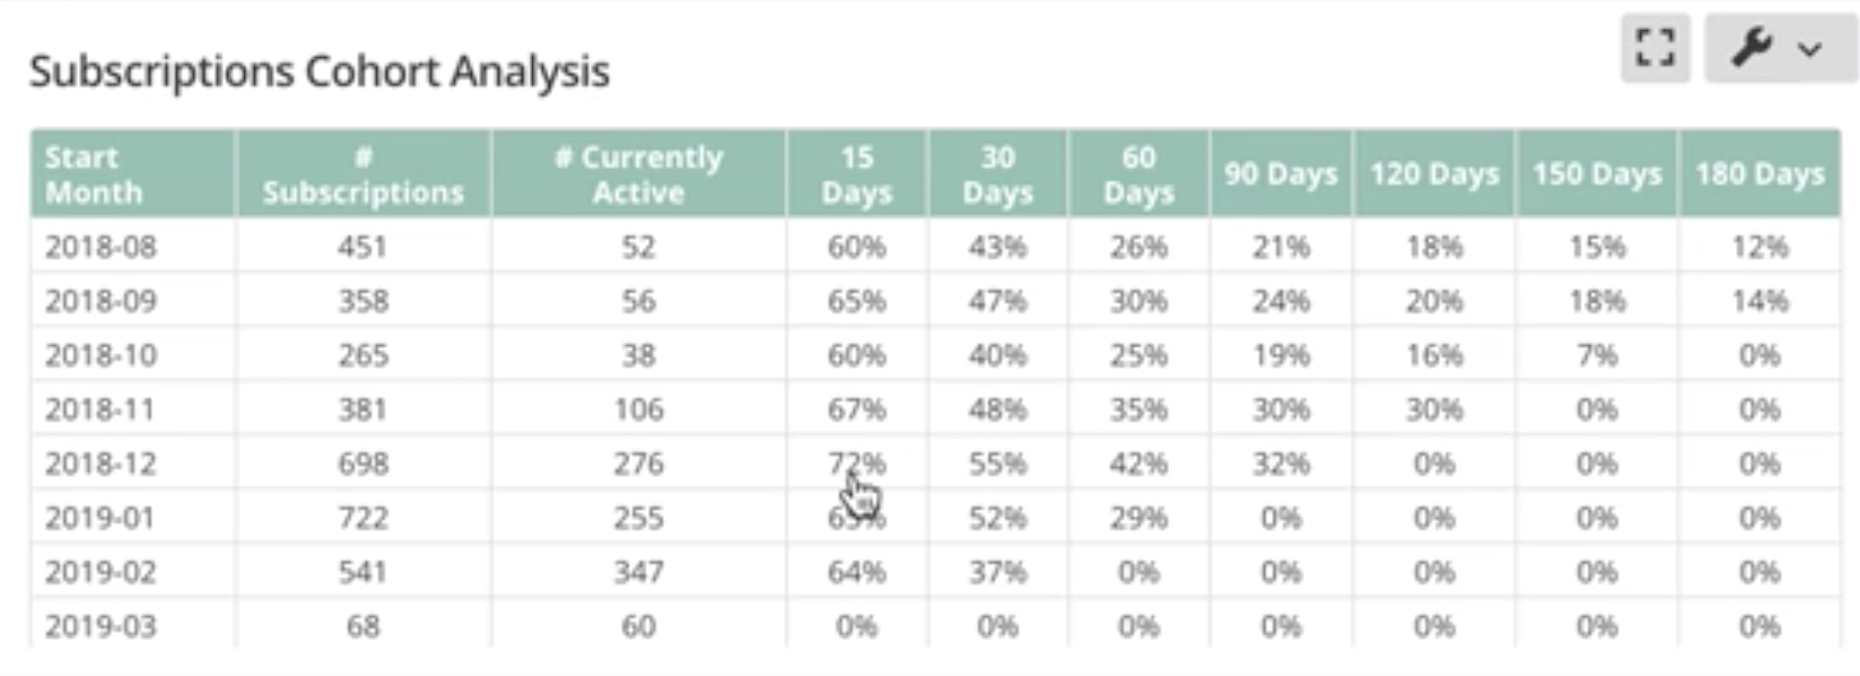Click the 72% retention value for 2018-12
Viewport: 1860px width, 676px height.
coord(857,463)
